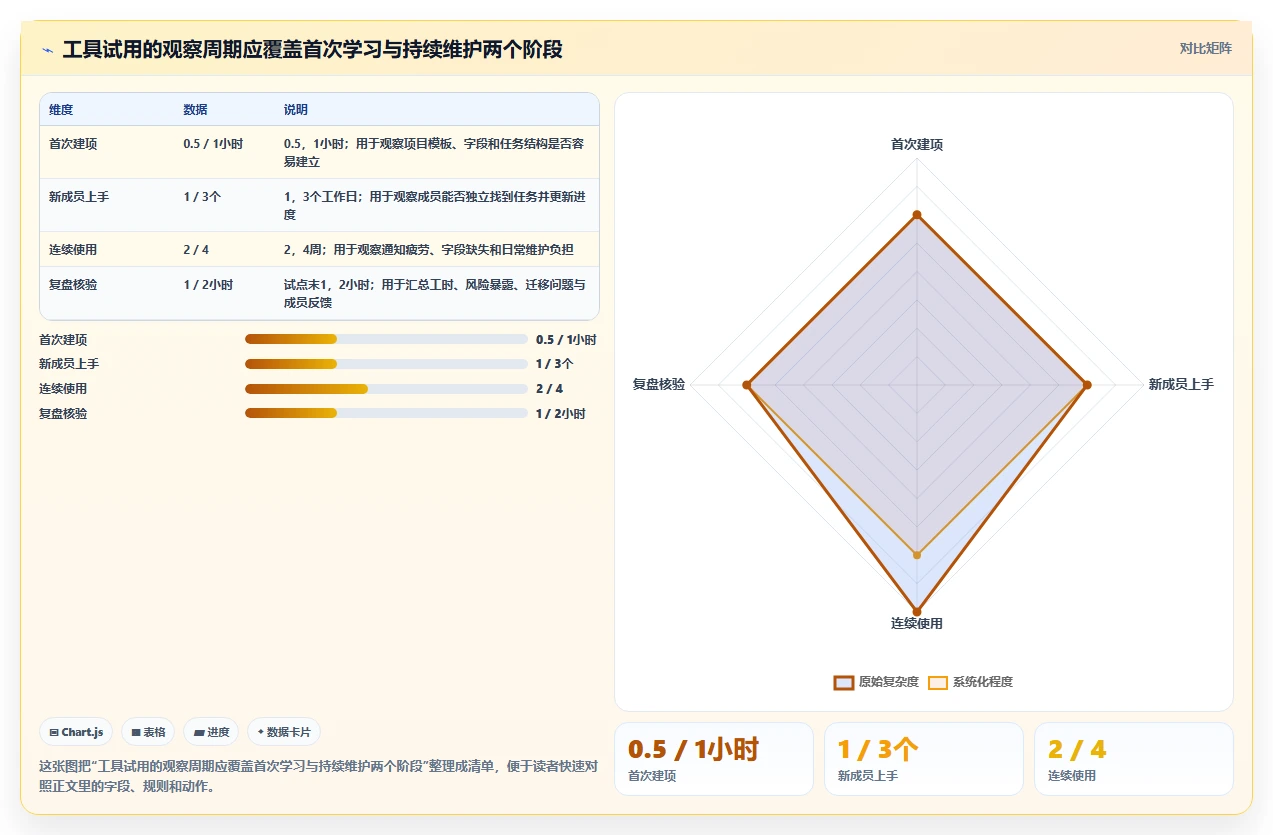Screen dimensions: 1273x835
Task: Click the 复盘核验 label in the progress list
Action: point(63,413)
